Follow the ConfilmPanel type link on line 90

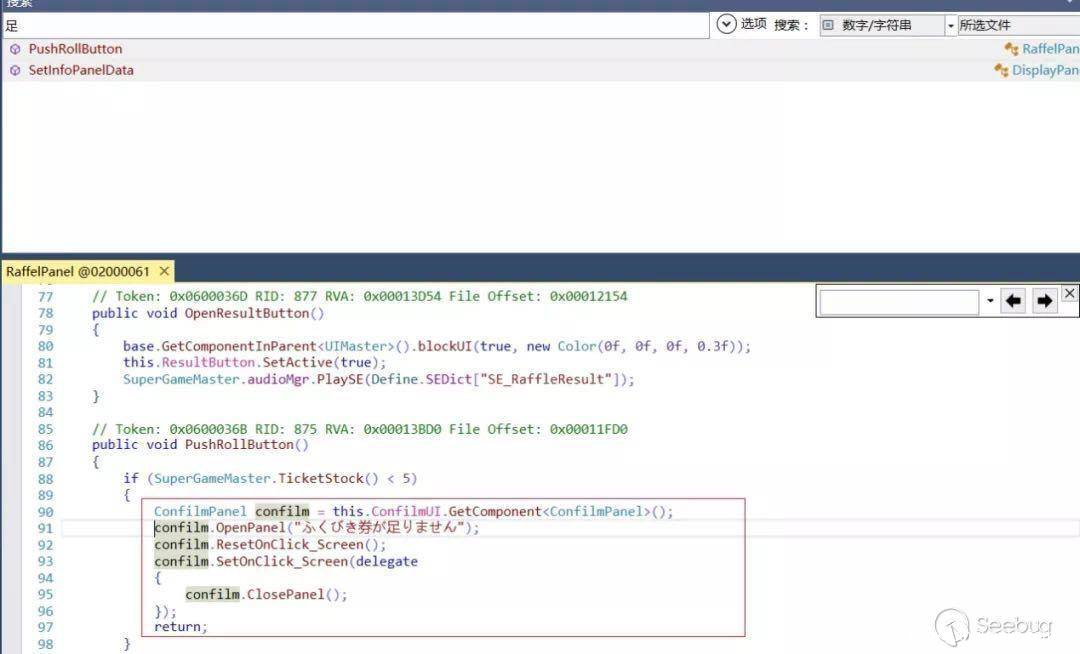200,511
